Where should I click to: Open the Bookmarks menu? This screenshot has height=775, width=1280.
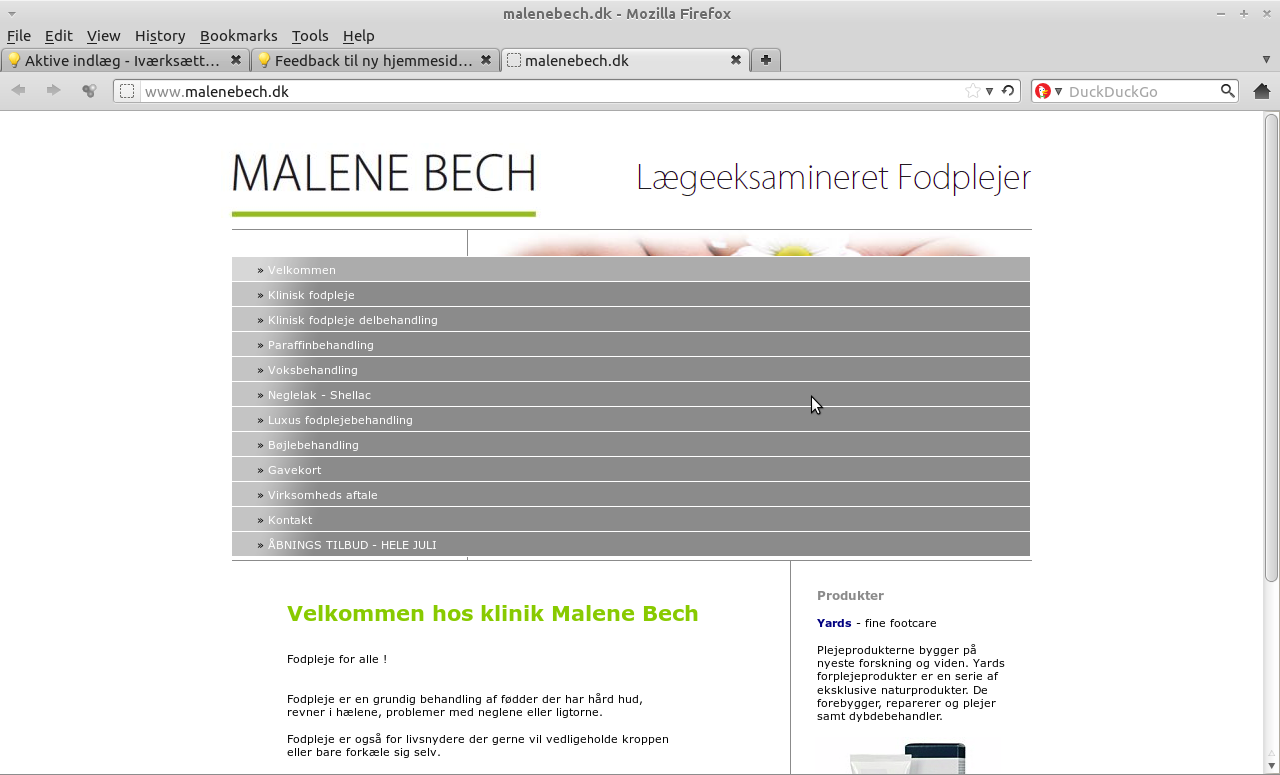click(x=238, y=36)
